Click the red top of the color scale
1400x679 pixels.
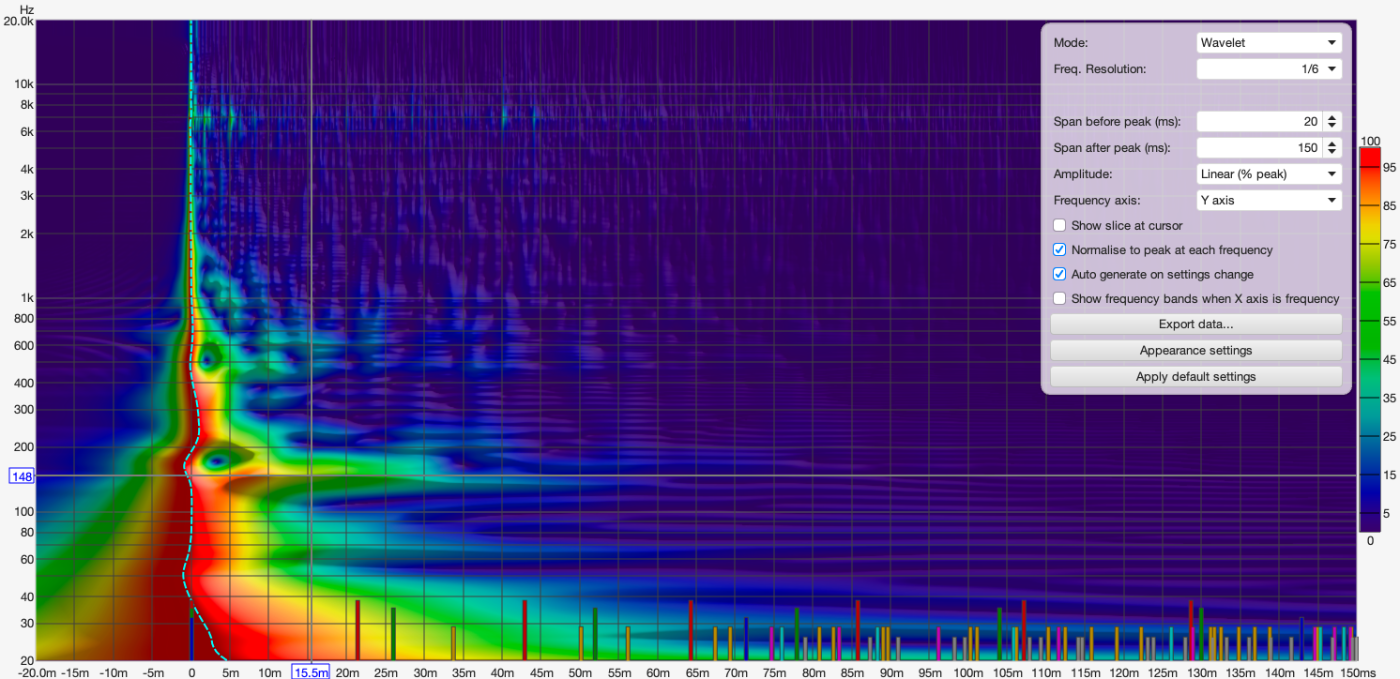click(x=1369, y=154)
